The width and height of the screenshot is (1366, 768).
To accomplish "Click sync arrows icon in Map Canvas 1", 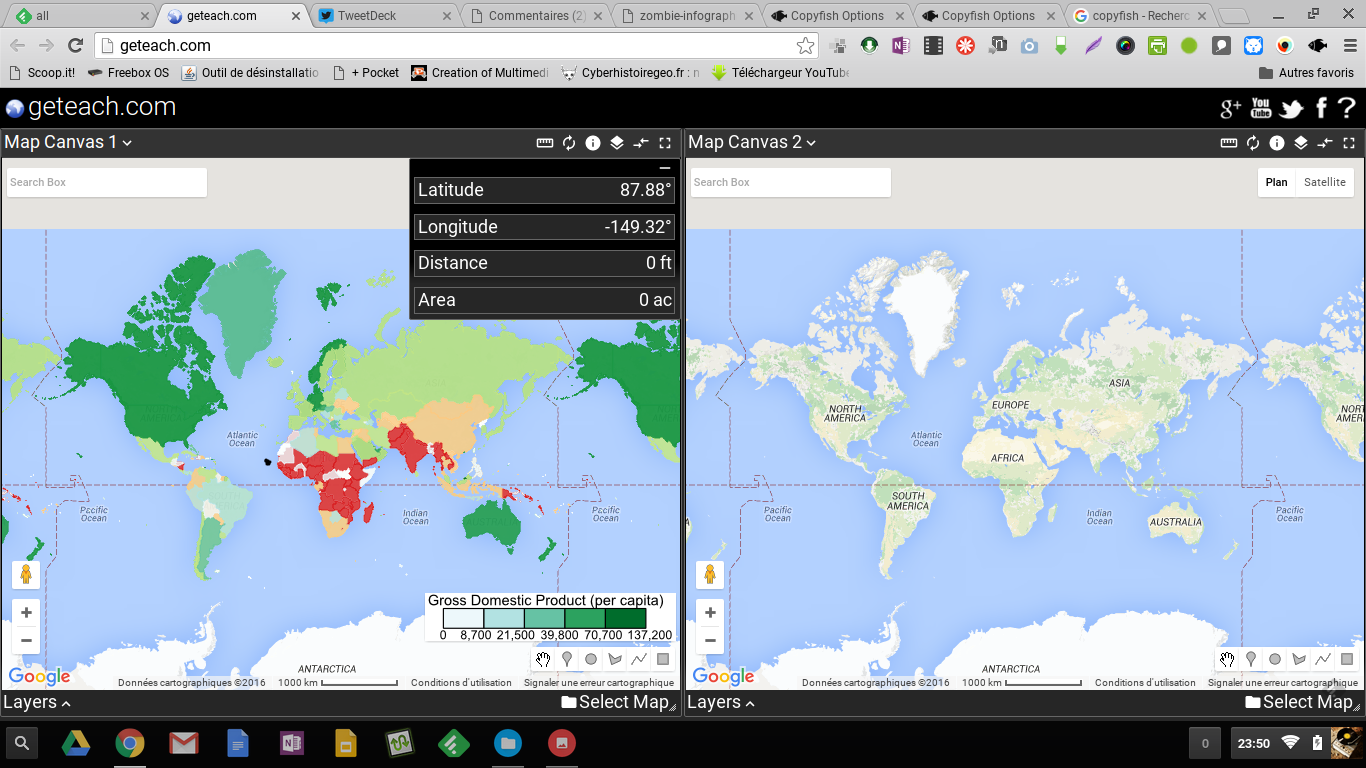I will pos(641,143).
